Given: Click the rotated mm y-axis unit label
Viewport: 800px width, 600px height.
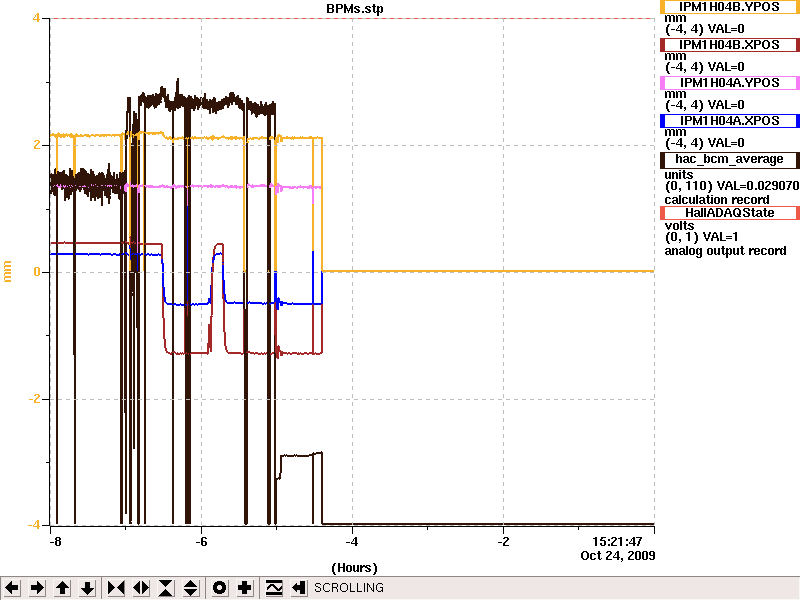Looking at the screenshot, I should [7, 271].
